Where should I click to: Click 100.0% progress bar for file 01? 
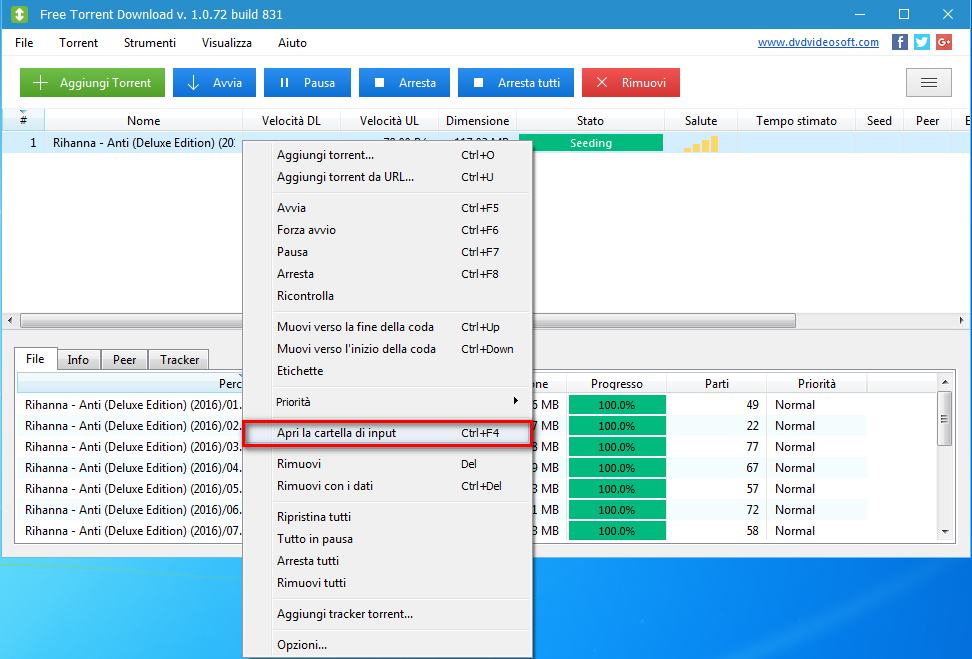[617, 405]
